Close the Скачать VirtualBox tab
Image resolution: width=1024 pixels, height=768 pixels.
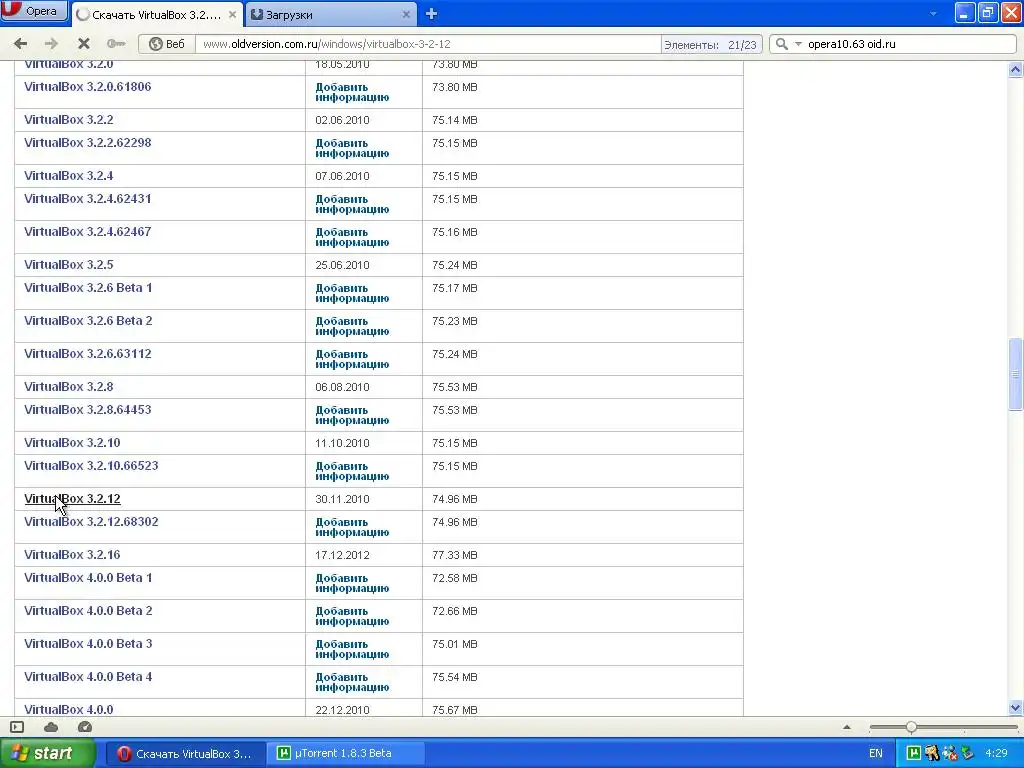(x=232, y=14)
